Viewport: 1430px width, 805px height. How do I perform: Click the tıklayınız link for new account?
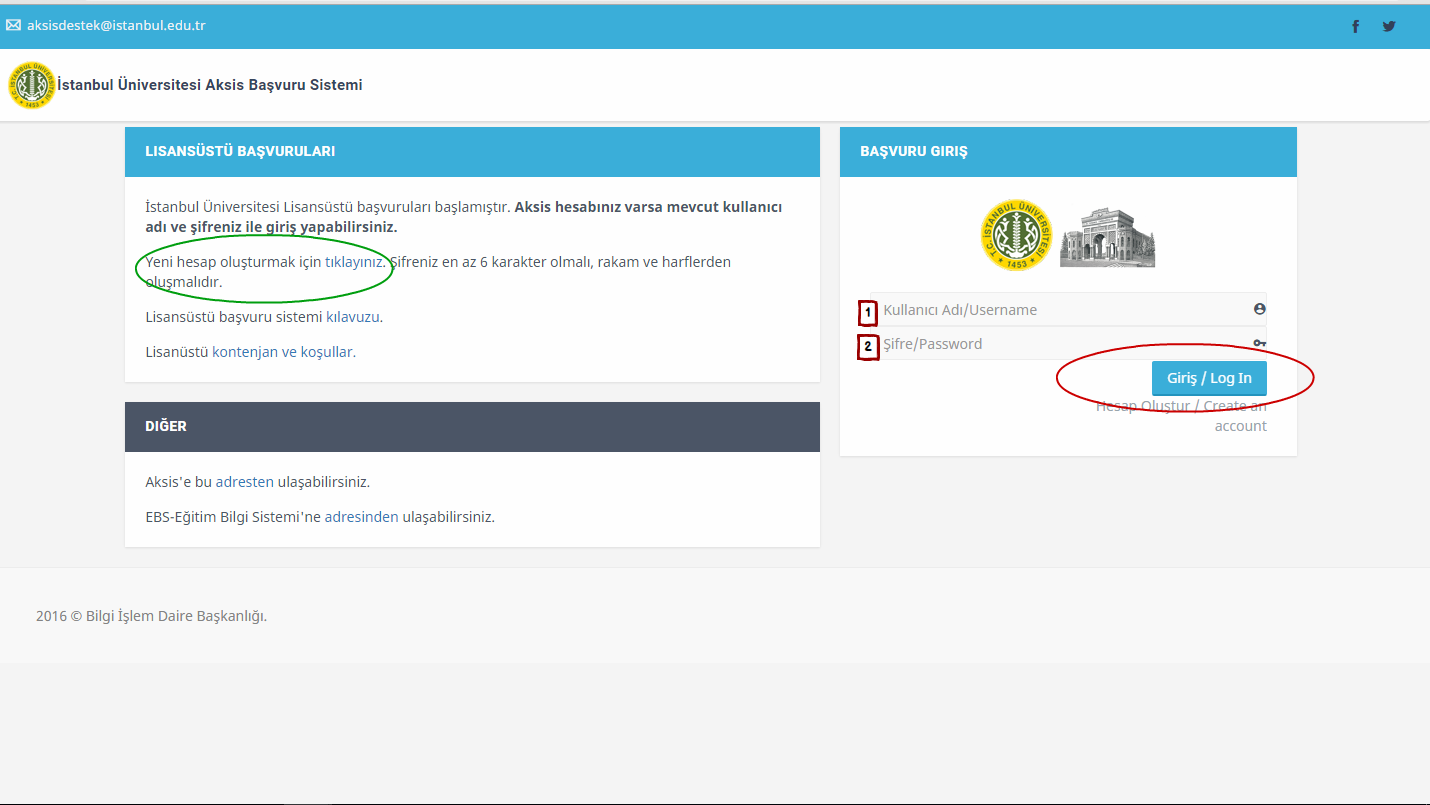(x=354, y=262)
